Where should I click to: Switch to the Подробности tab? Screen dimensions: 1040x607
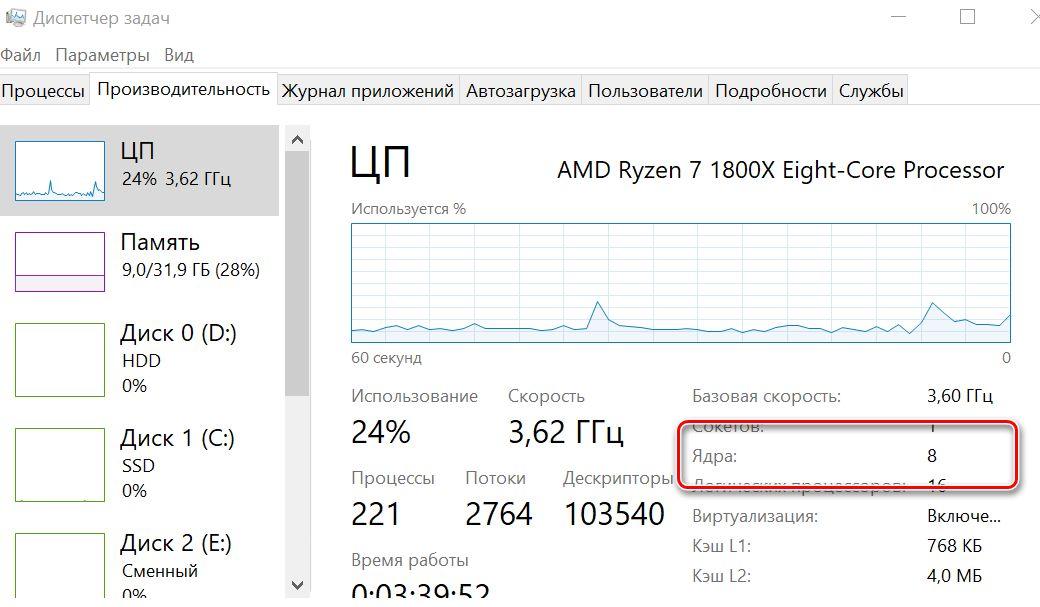pyautogui.click(x=771, y=91)
